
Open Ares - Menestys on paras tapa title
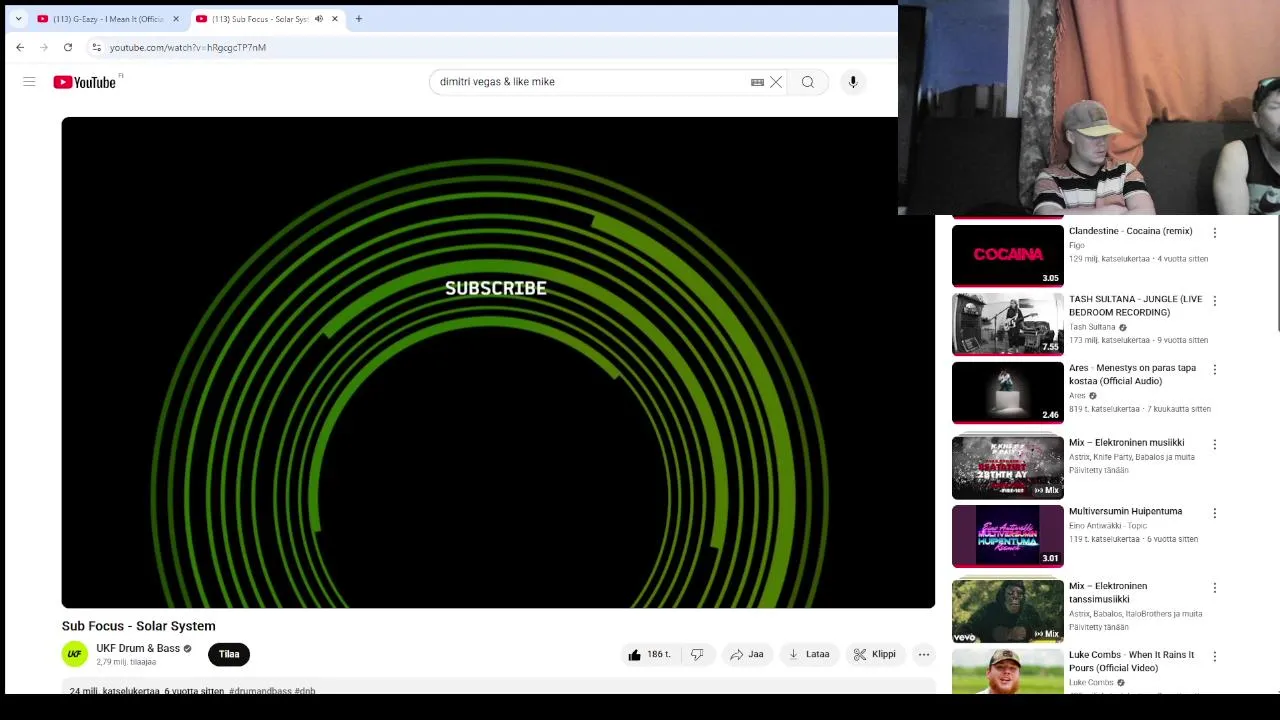(1132, 374)
